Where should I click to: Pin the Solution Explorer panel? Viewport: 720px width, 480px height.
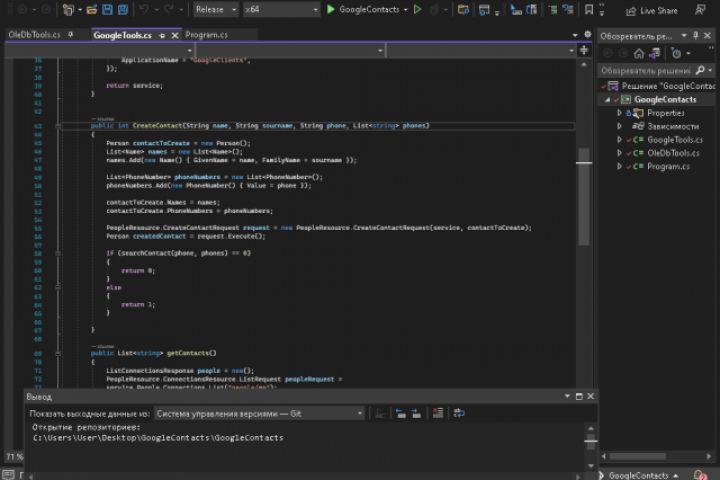(696, 35)
